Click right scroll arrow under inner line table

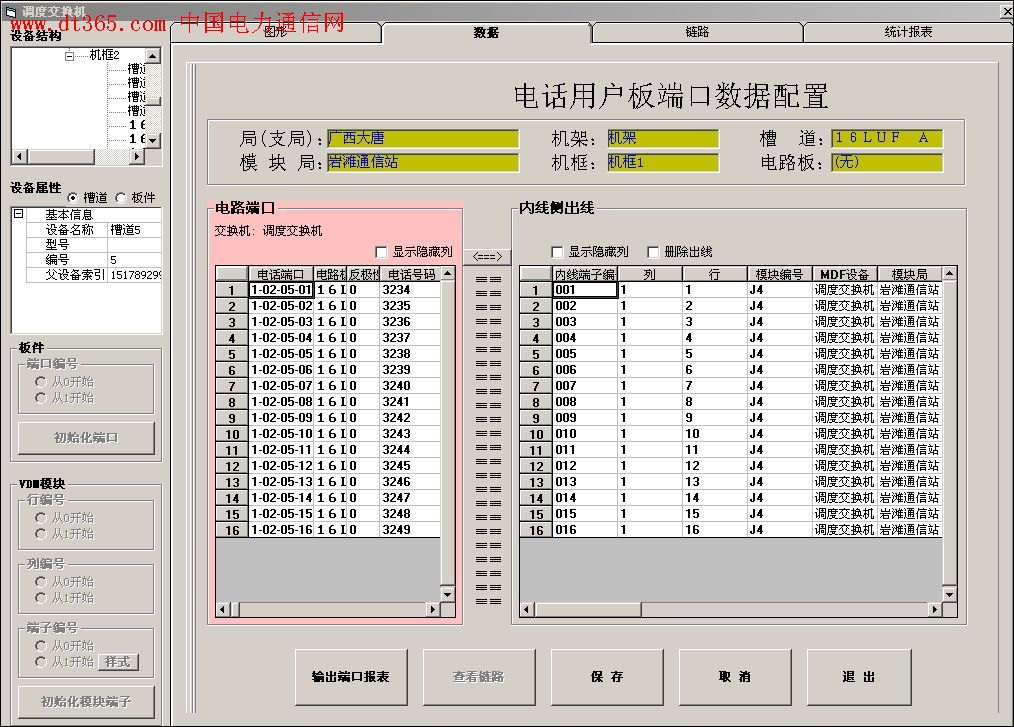point(935,609)
